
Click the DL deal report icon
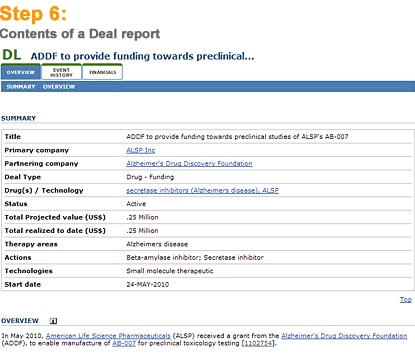coord(12,55)
